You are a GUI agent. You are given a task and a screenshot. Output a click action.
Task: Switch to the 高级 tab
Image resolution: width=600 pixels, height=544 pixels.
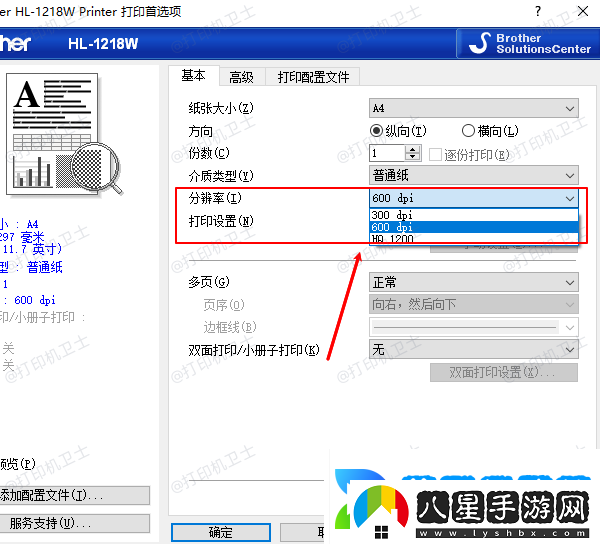241,77
